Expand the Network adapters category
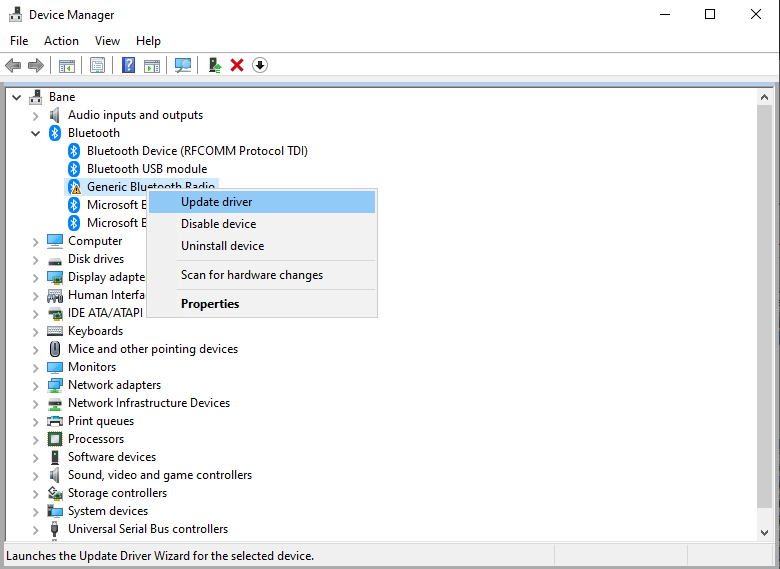Viewport: 780px width, 569px height. point(35,386)
